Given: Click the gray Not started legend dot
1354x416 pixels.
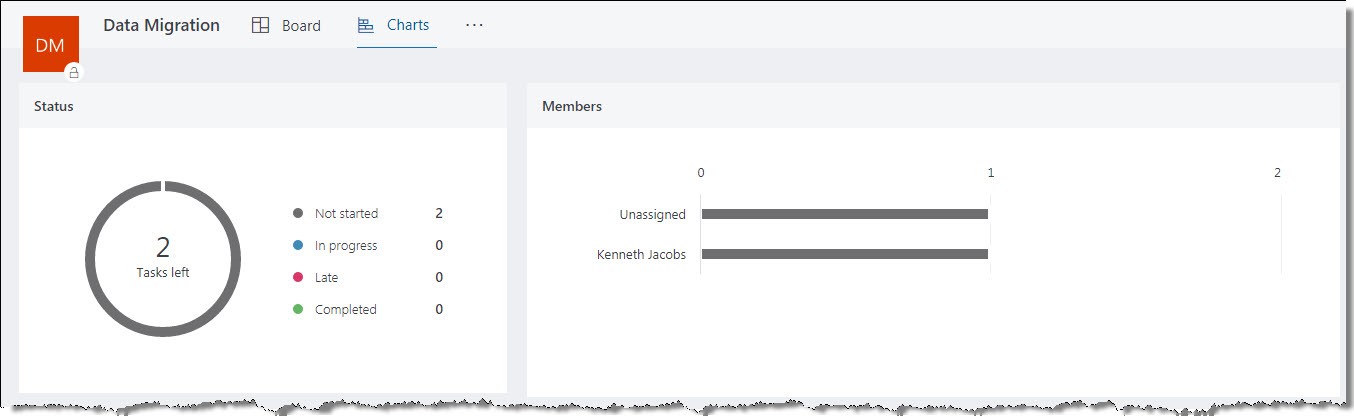Looking at the screenshot, I should coord(297,214).
